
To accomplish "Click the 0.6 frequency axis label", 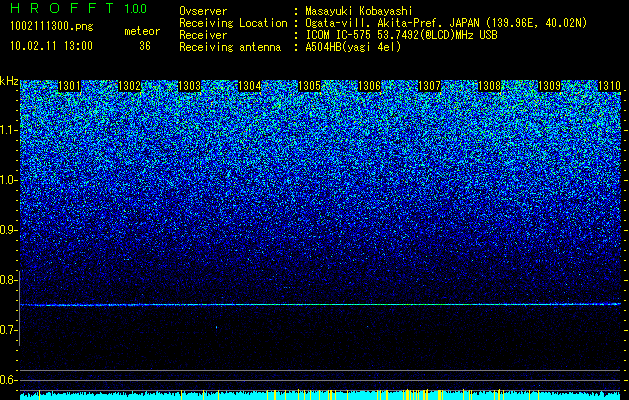I will [x=9, y=380].
